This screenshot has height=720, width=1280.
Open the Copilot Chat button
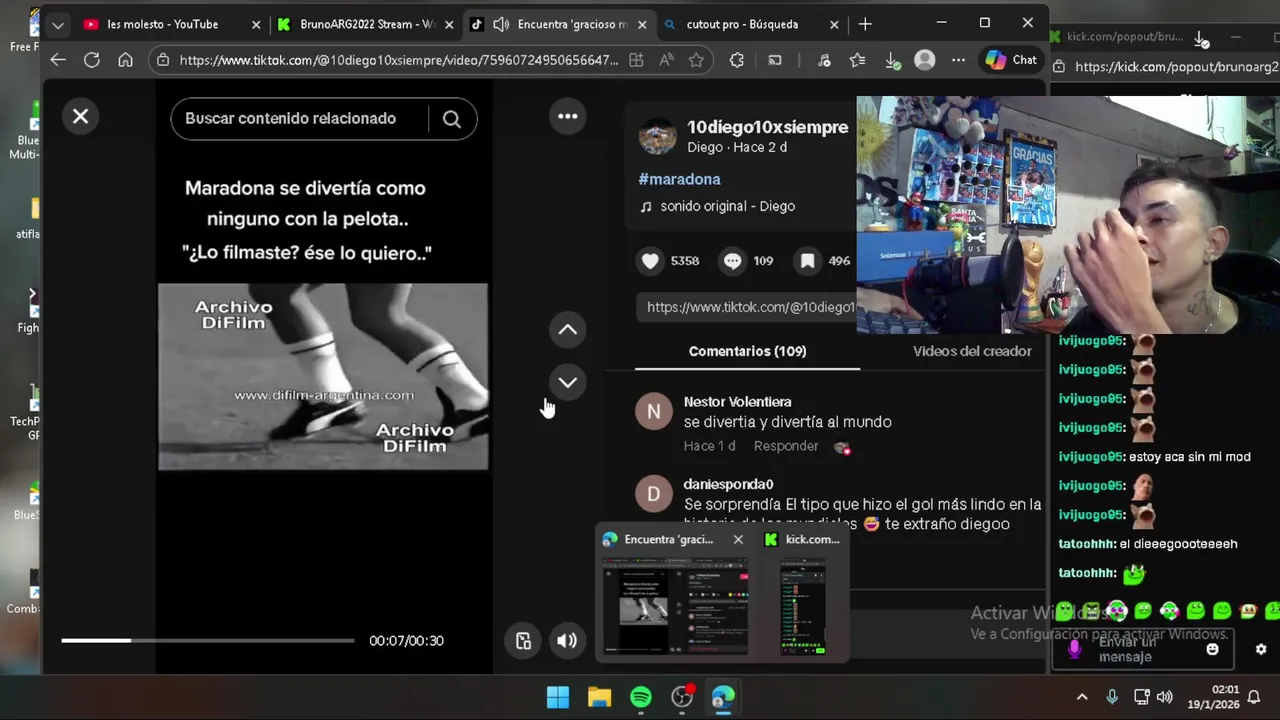(x=1011, y=60)
